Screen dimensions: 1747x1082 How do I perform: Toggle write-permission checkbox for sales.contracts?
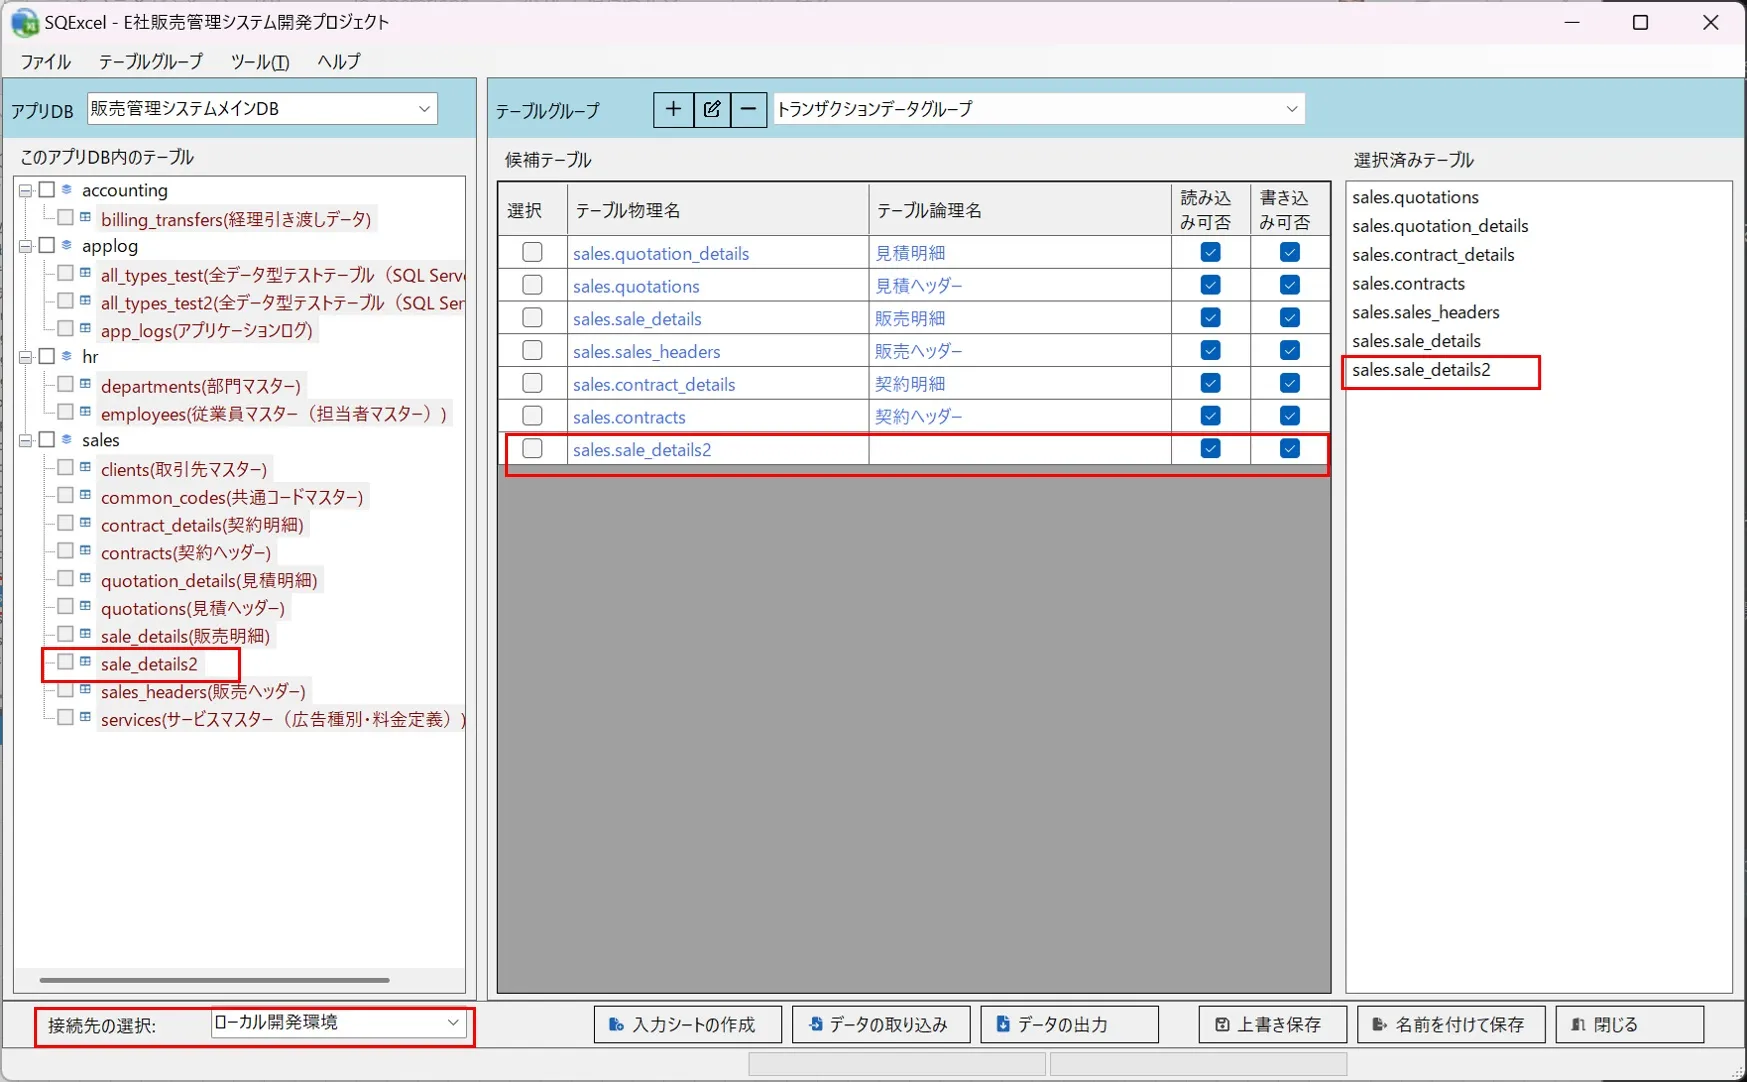(x=1290, y=416)
